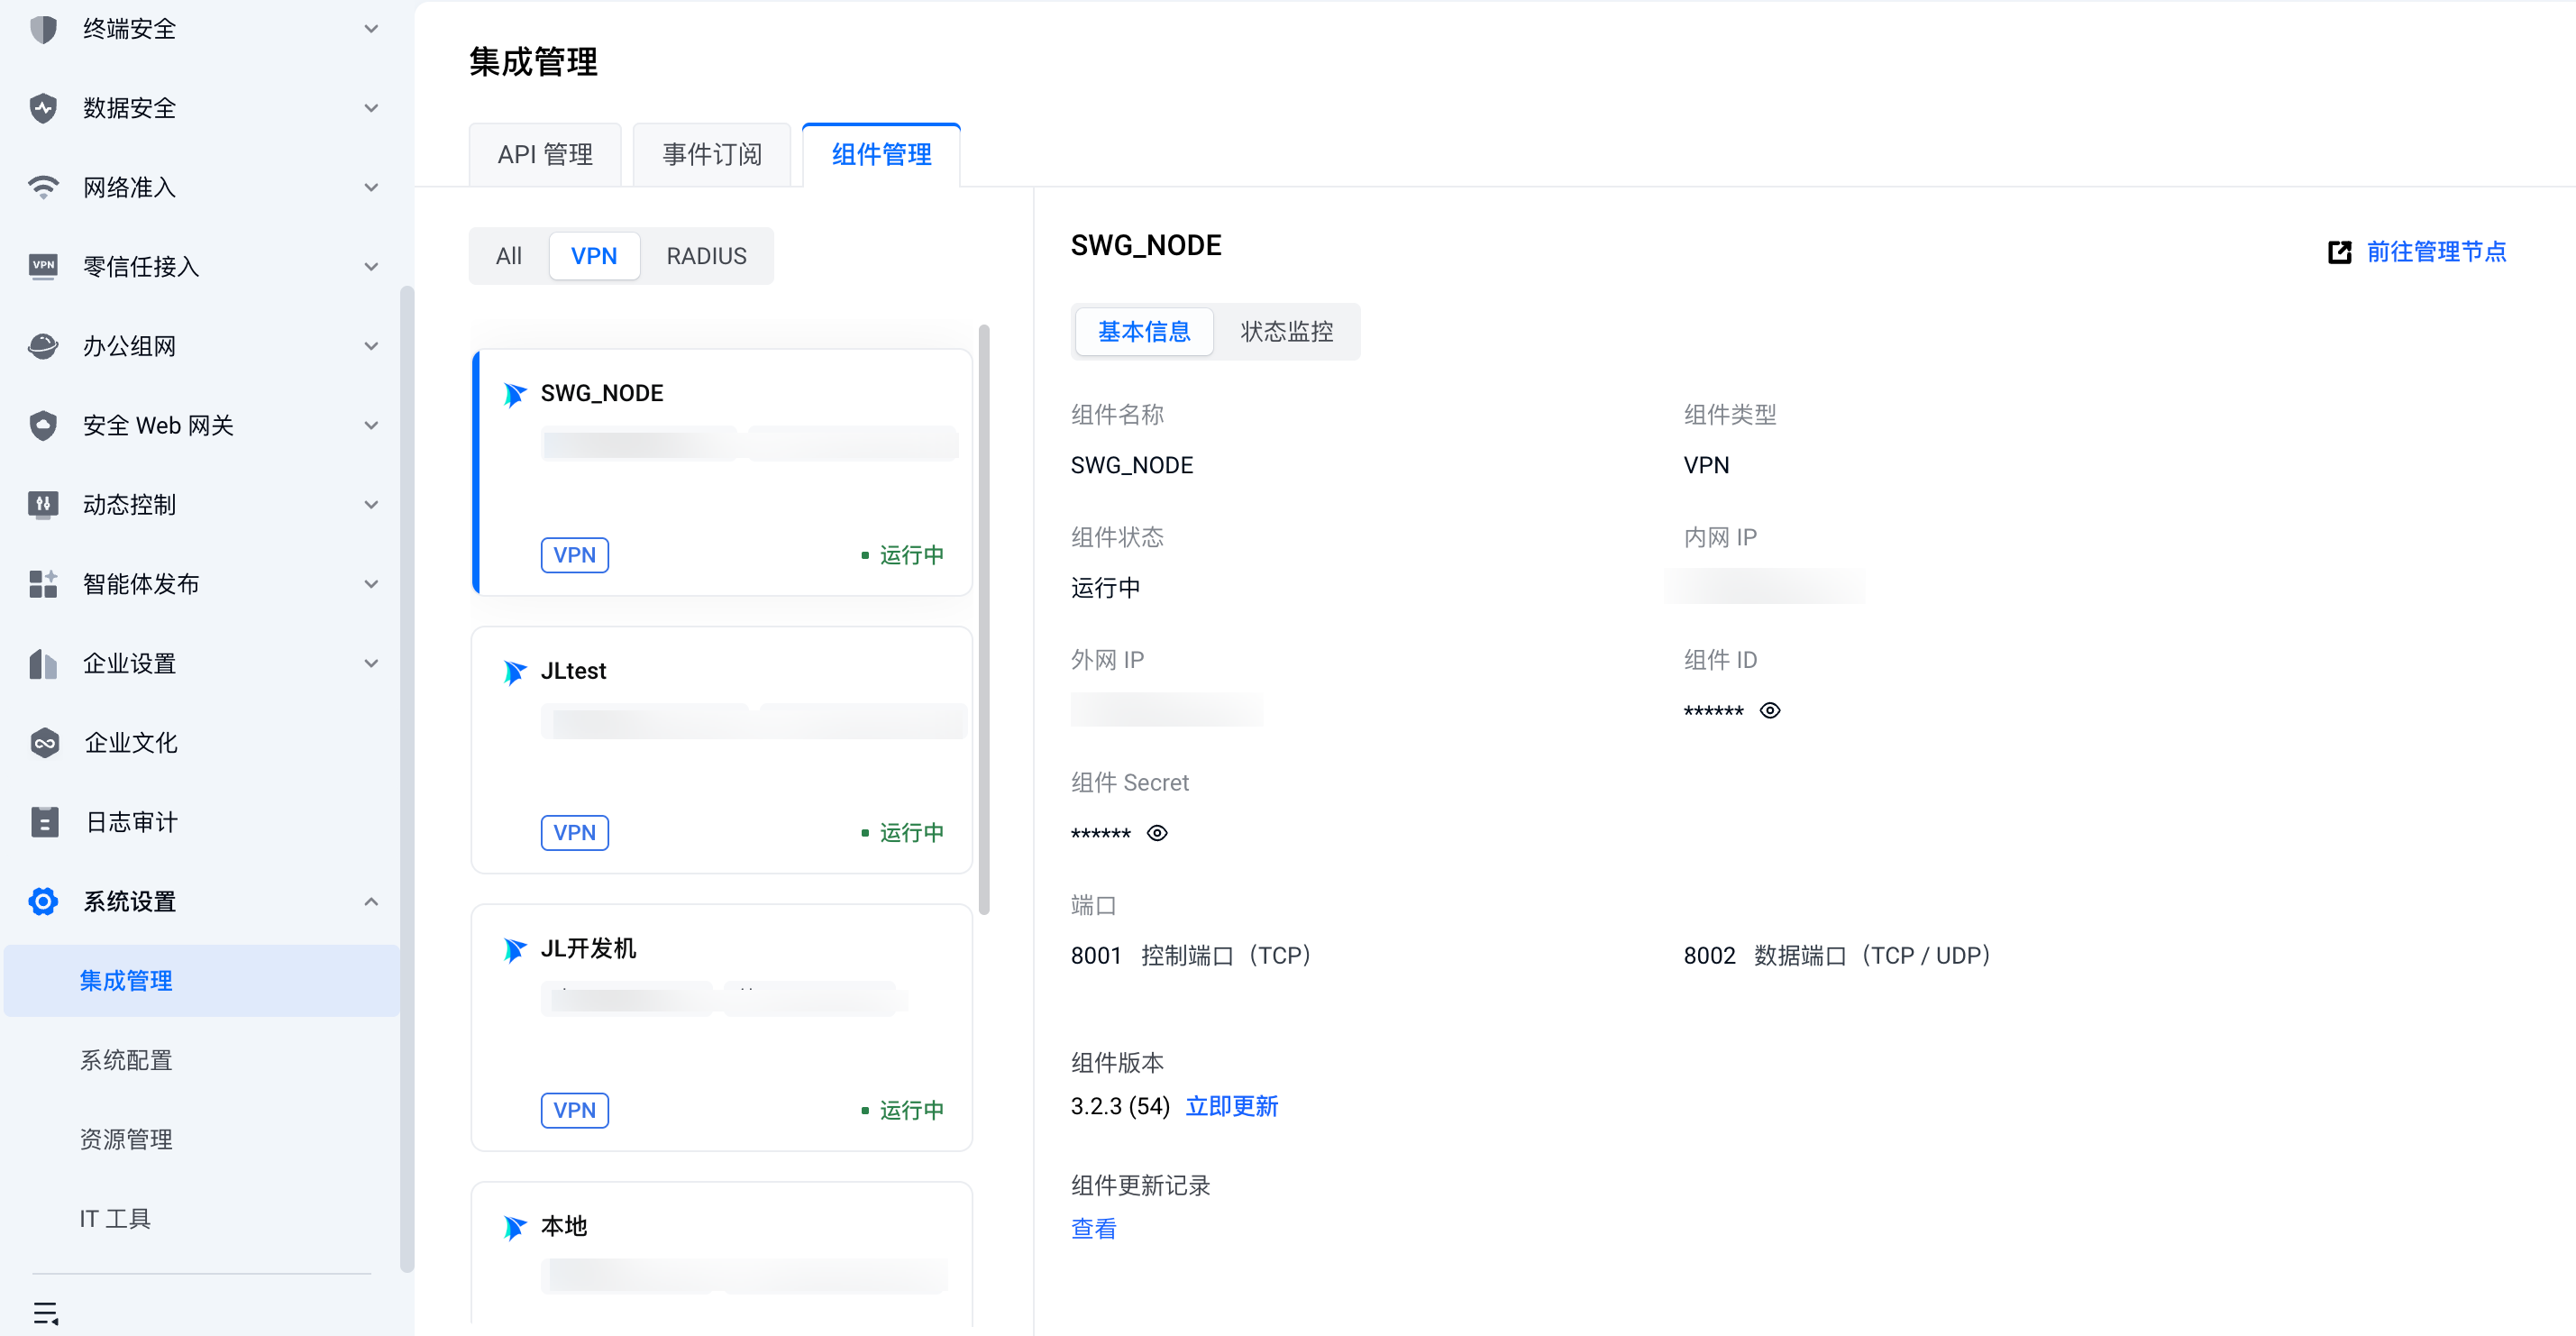Open the 组件管理 tab
Image resolution: width=2576 pixels, height=1336 pixels.
[x=881, y=155]
